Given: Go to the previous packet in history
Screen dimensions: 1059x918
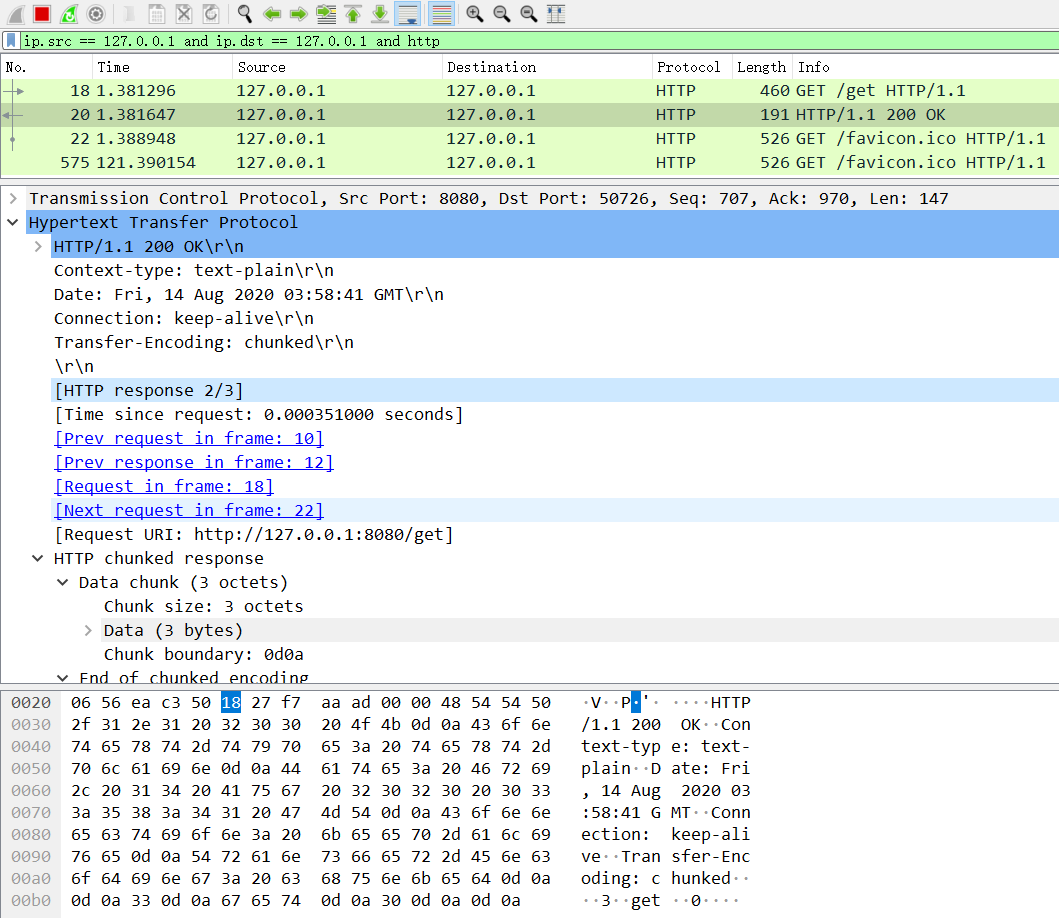Looking at the screenshot, I should coord(271,13).
